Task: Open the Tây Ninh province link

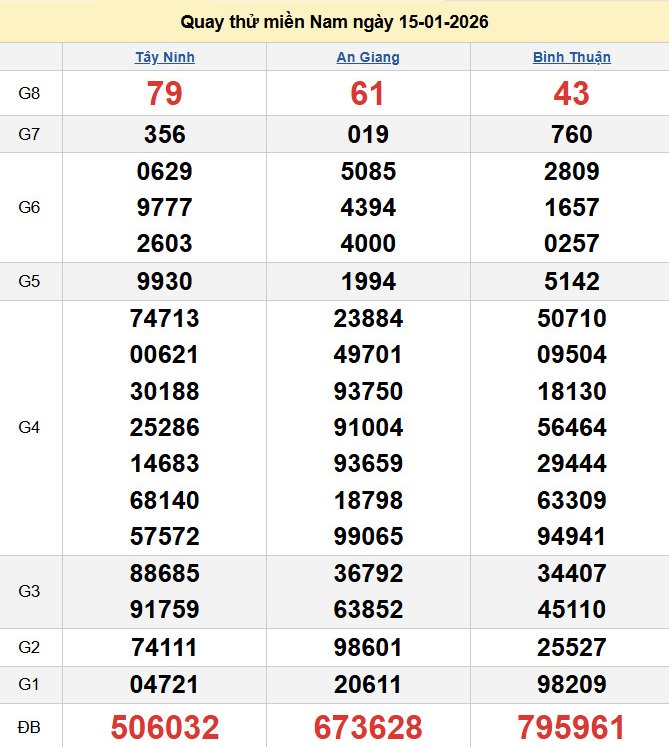Action: pos(165,57)
